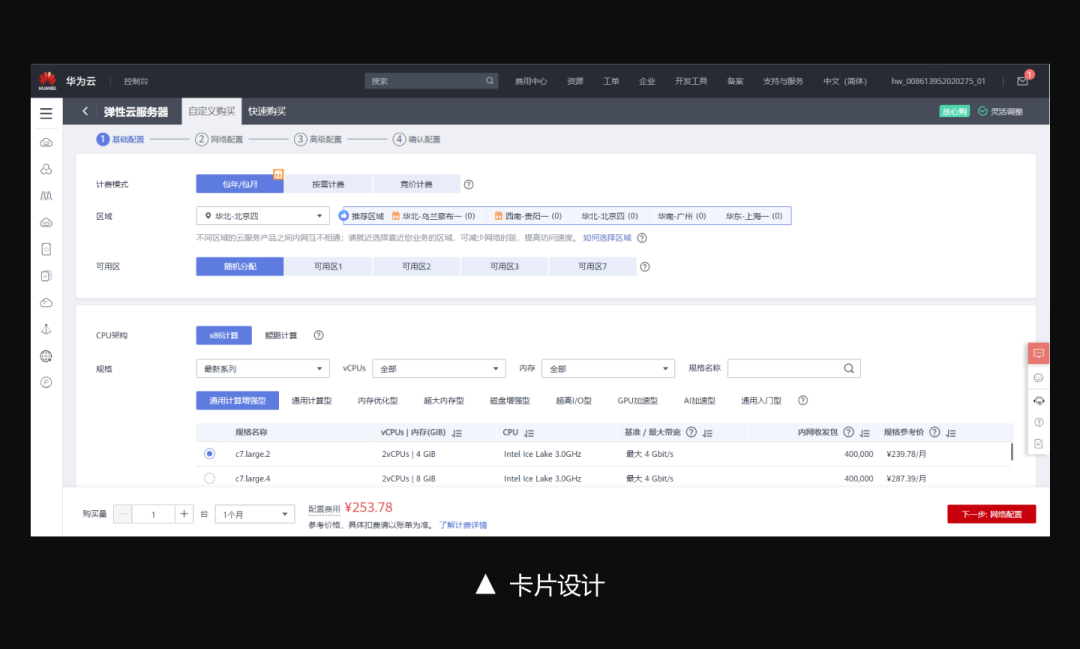Select 可用区1 availability zone
This screenshot has height=649, width=1080.
click(328, 267)
